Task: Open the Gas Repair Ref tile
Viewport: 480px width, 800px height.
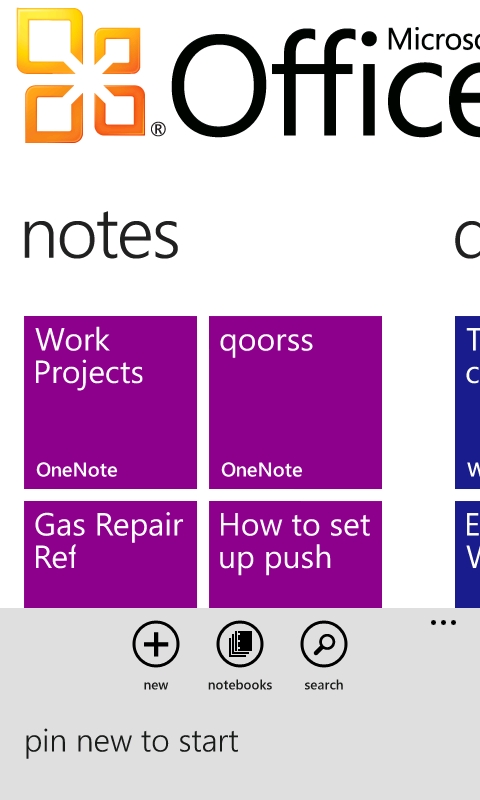Action: click(110, 555)
